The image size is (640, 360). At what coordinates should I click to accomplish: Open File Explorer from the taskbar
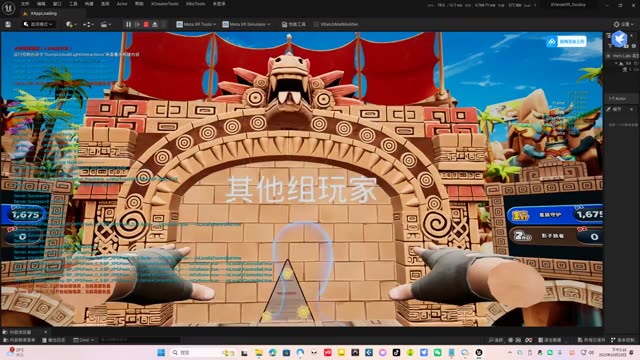click(259, 353)
